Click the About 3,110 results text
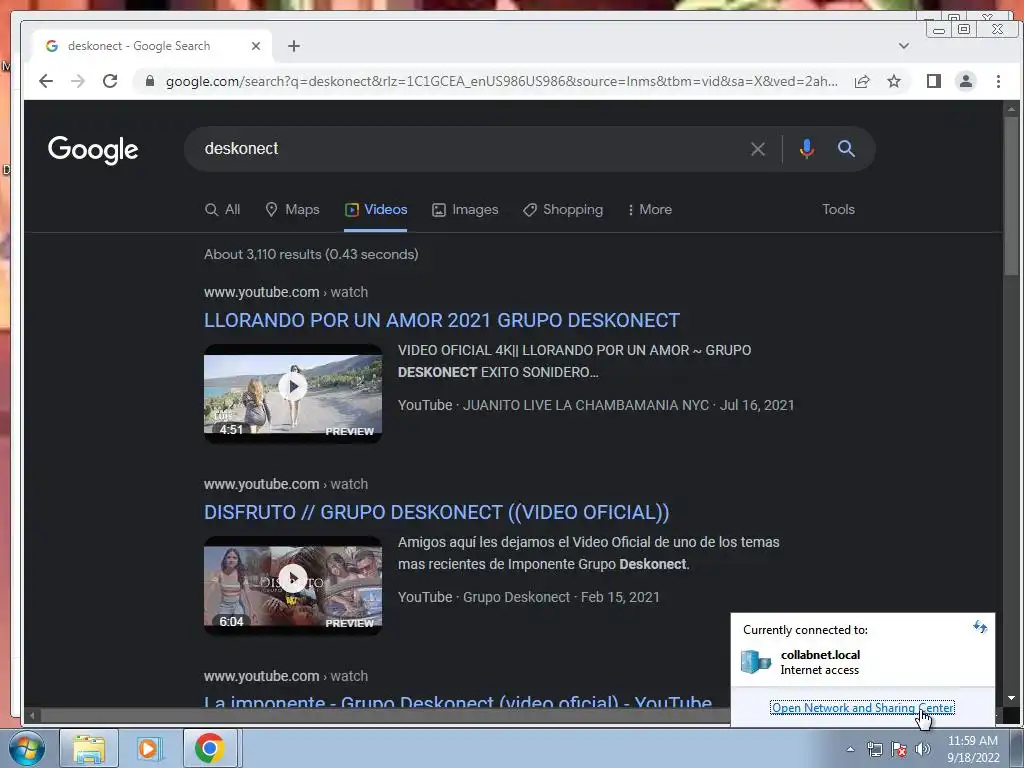Viewport: 1024px width, 768px height. tap(311, 255)
